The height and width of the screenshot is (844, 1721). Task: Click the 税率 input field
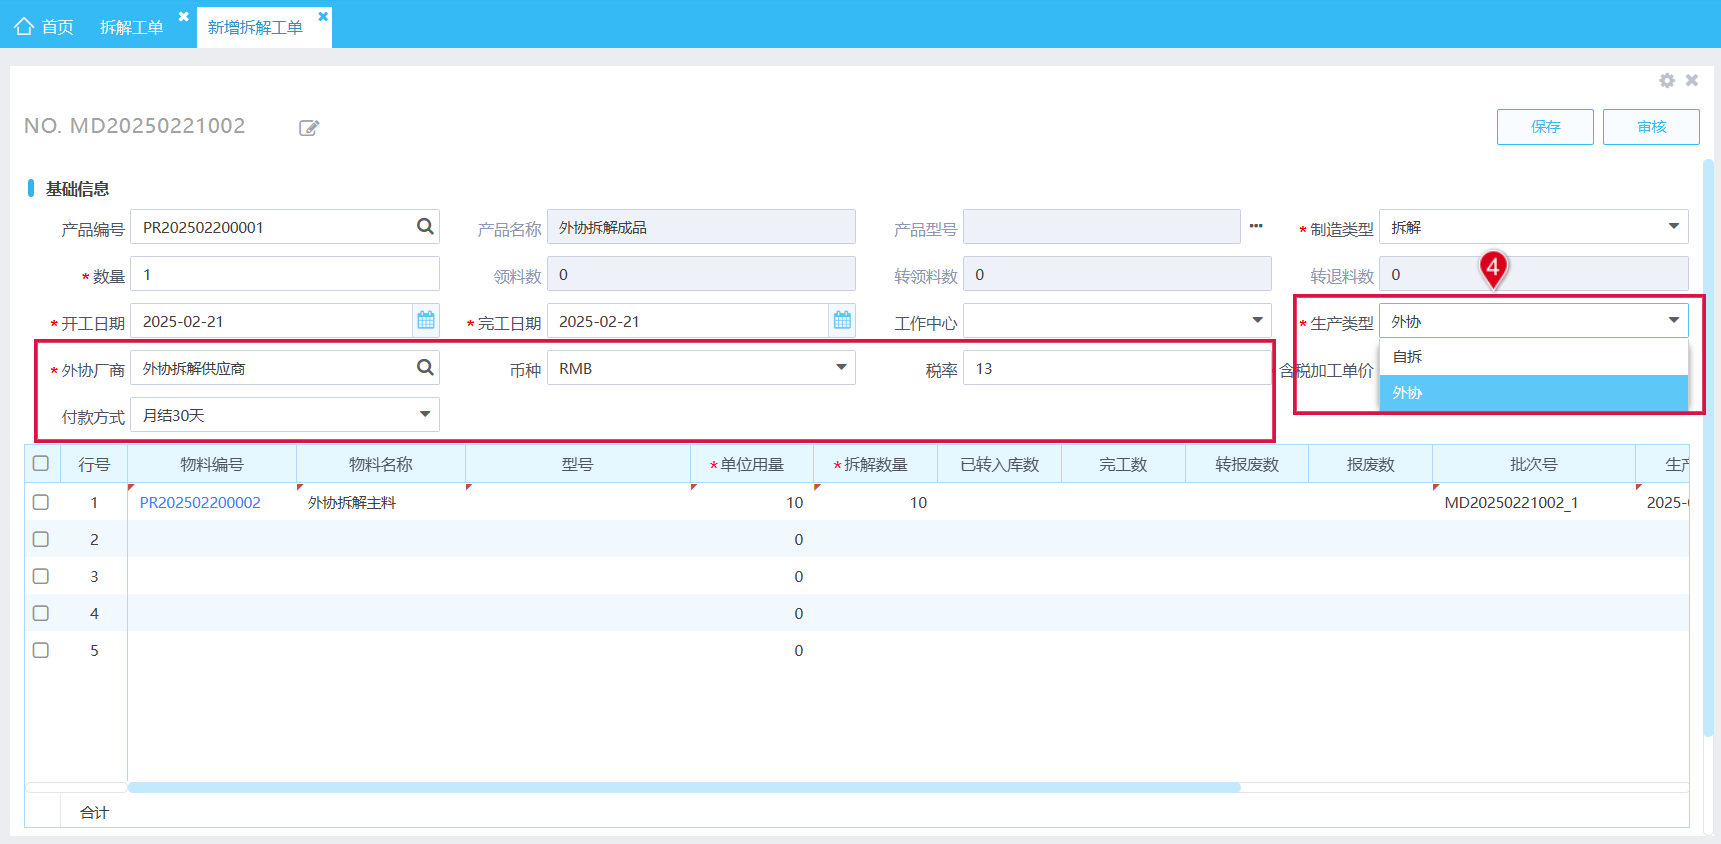(x=1117, y=368)
